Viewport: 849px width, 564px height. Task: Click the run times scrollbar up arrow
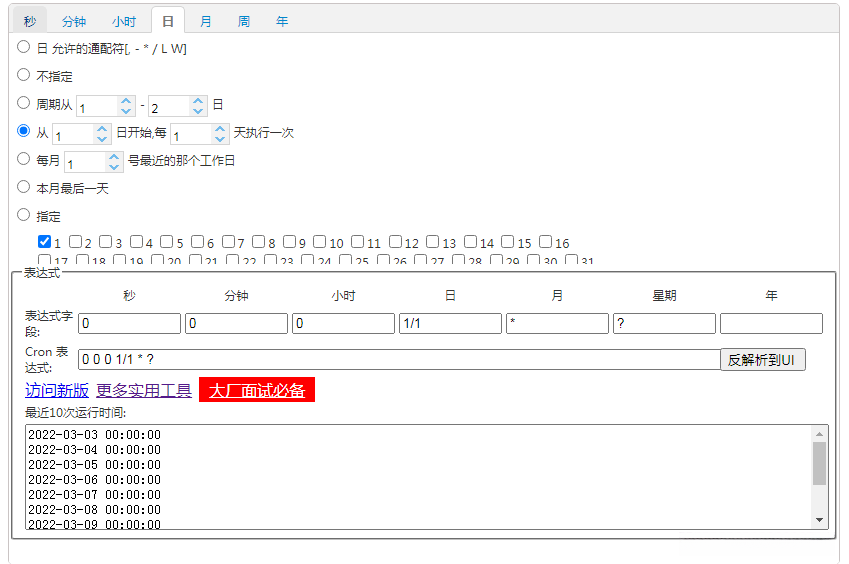coord(819,434)
